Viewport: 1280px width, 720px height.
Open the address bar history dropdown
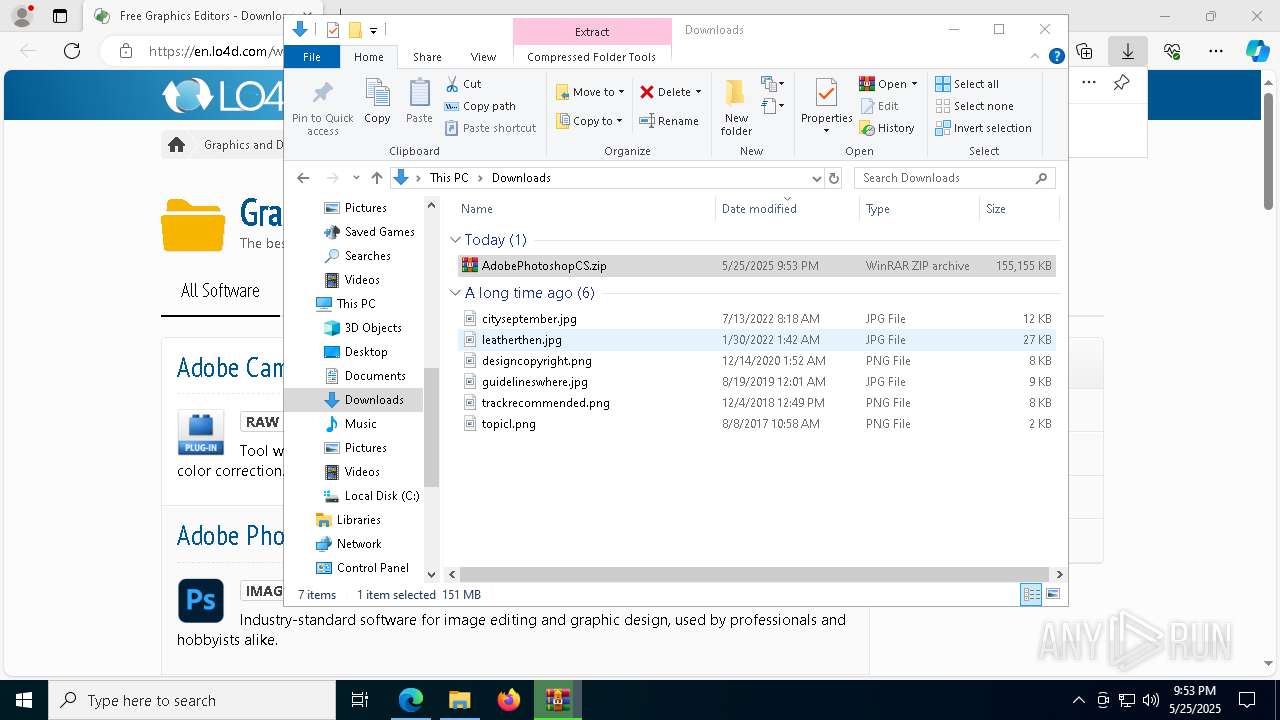tap(816, 178)
